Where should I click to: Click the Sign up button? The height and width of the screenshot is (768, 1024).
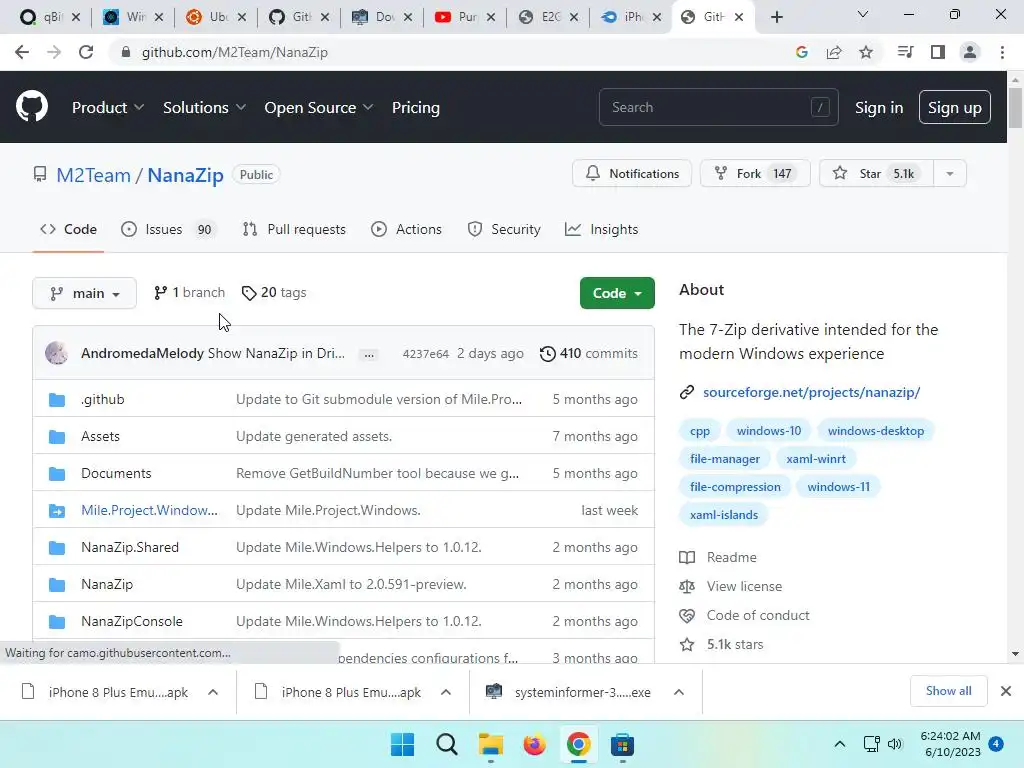coord(954,107)
